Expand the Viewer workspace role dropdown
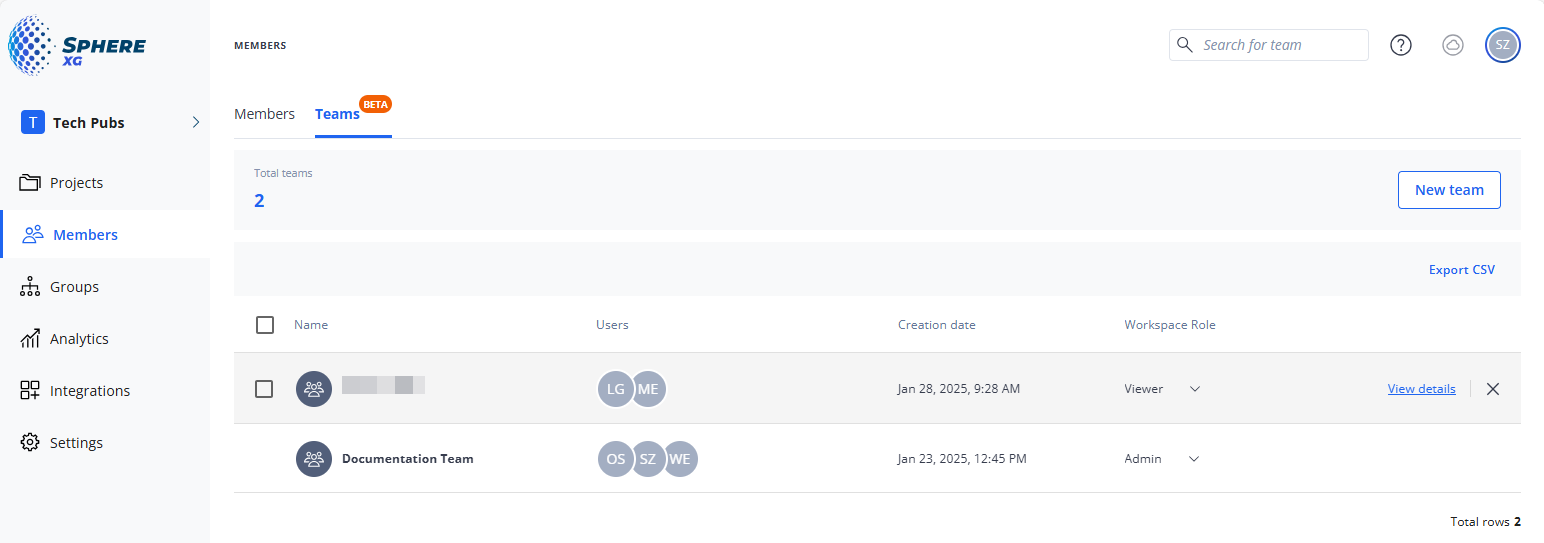The width and height of the screenshot is (1544, 543). coord(1194,389)
